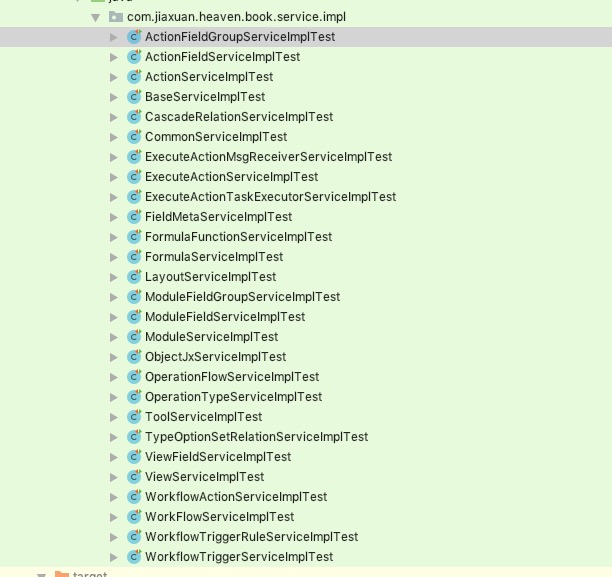Screen dimensions: 612x577
Task: Click the package folder icon of com.jiaxuan.heaven.book.service.impl
Action: click(x=116, y=17)
